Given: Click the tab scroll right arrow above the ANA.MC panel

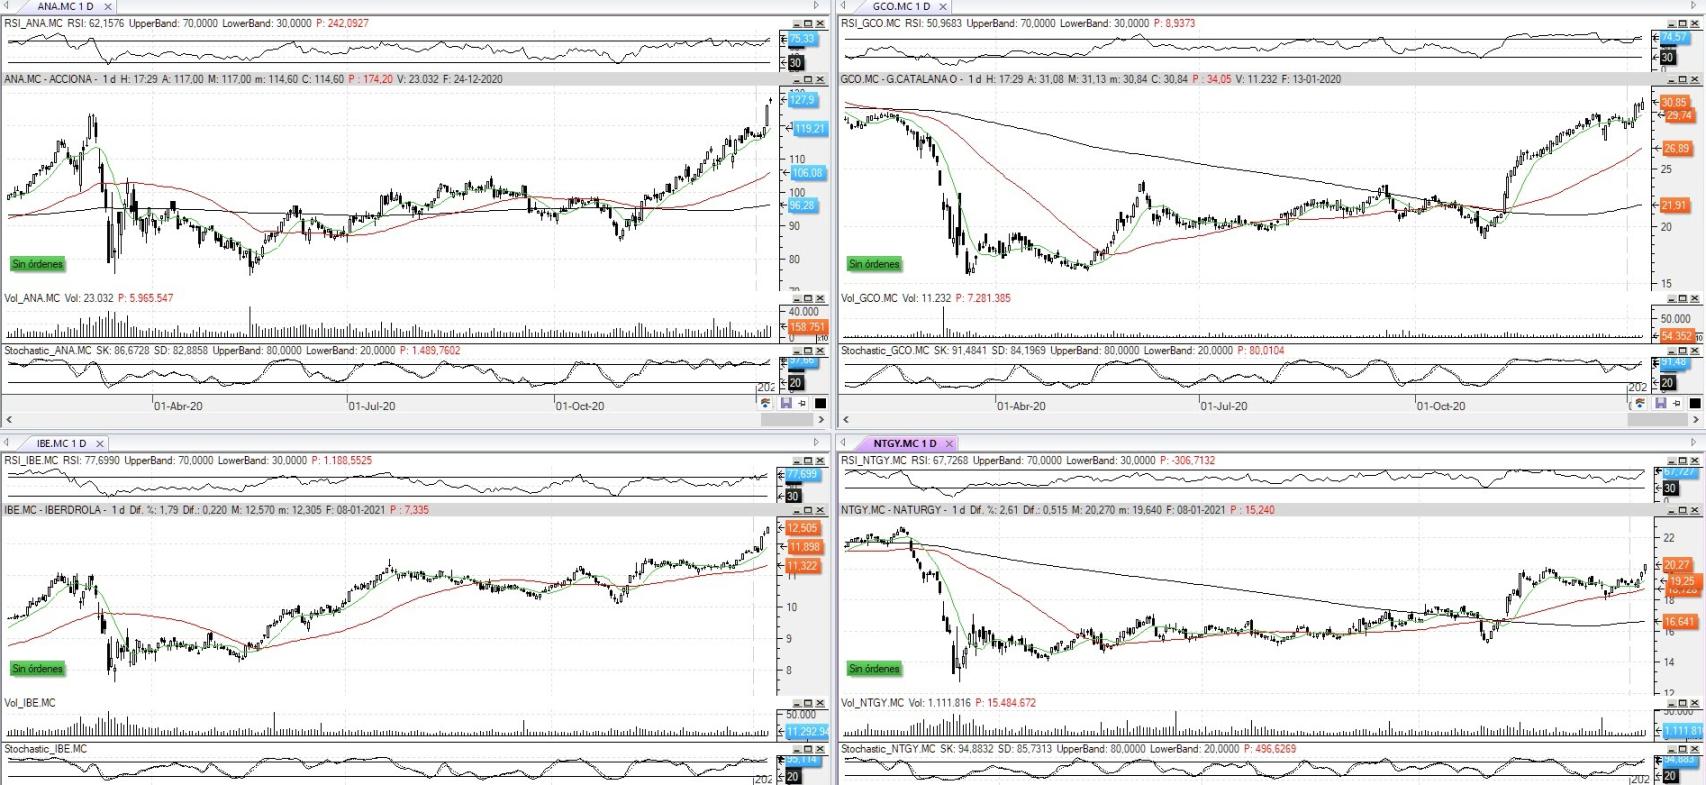Looking at the screenshot, I should click(816, 6).
